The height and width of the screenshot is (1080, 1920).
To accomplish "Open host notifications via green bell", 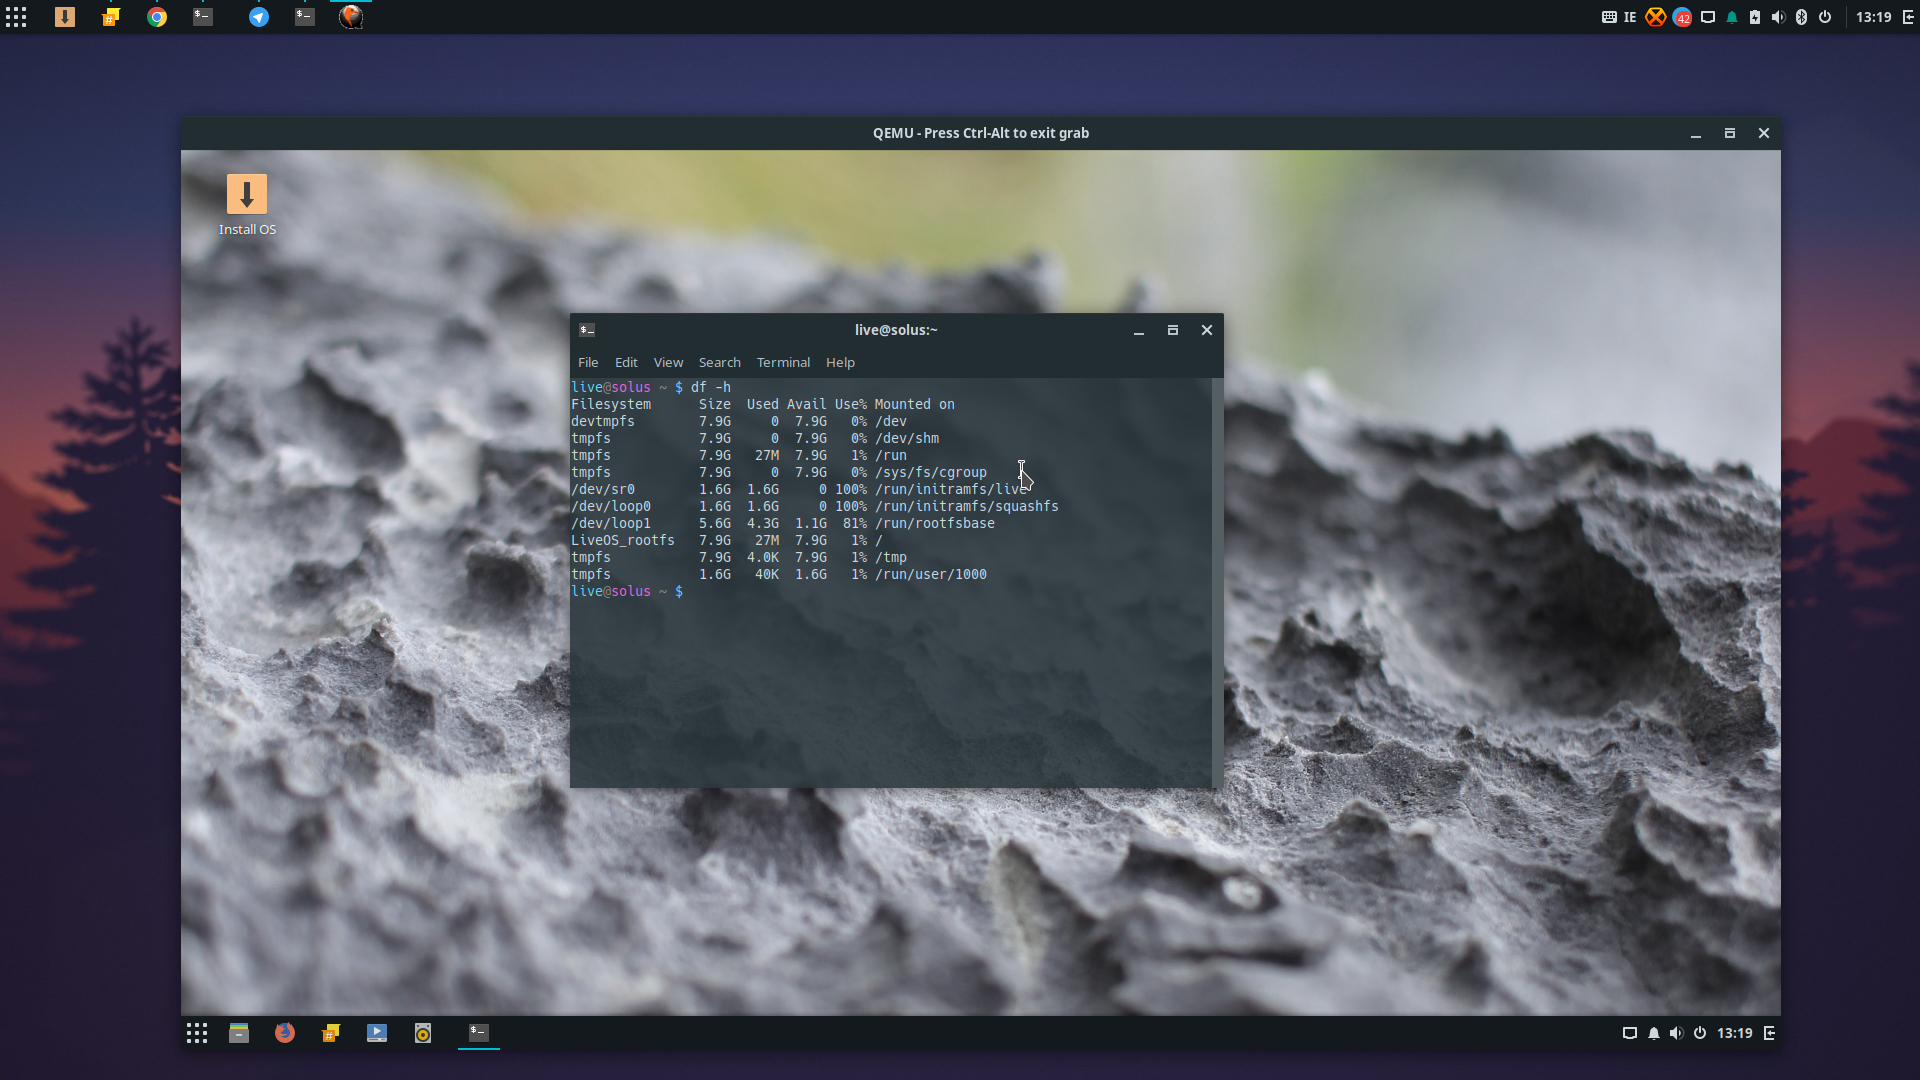I will (x=1732, y=17).
